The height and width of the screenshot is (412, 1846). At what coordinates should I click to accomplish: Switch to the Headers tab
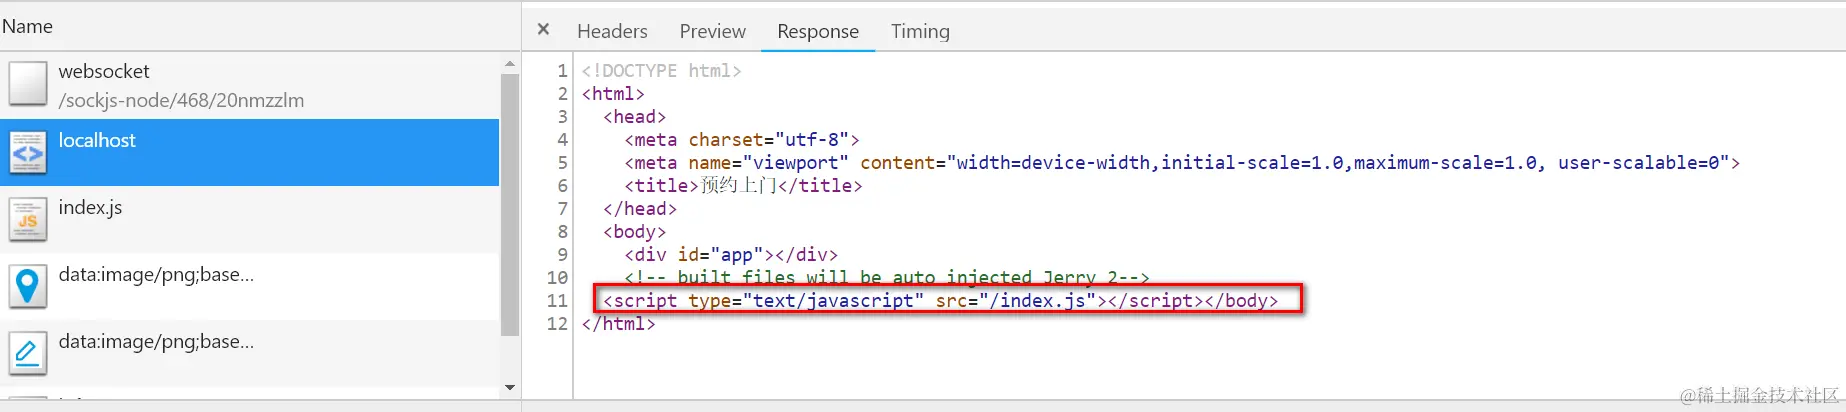[x=612, y=31]
